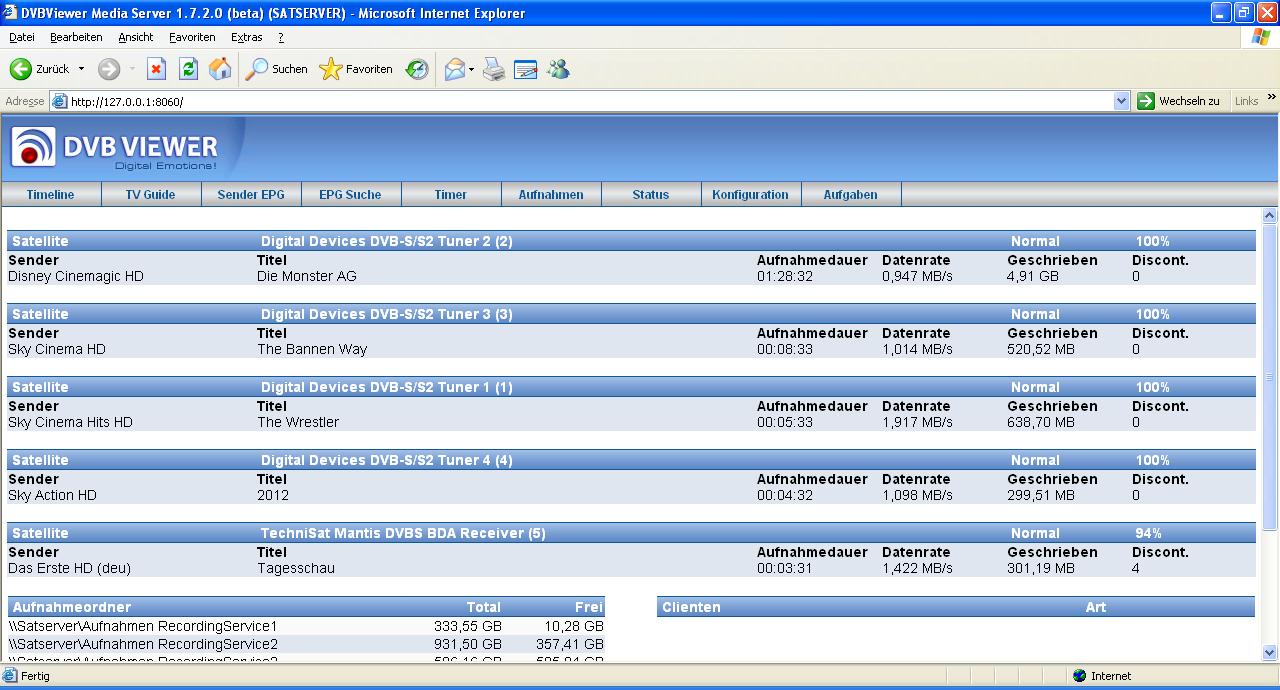
Task: Click title The Wrestler
Action: coord(298,422)
